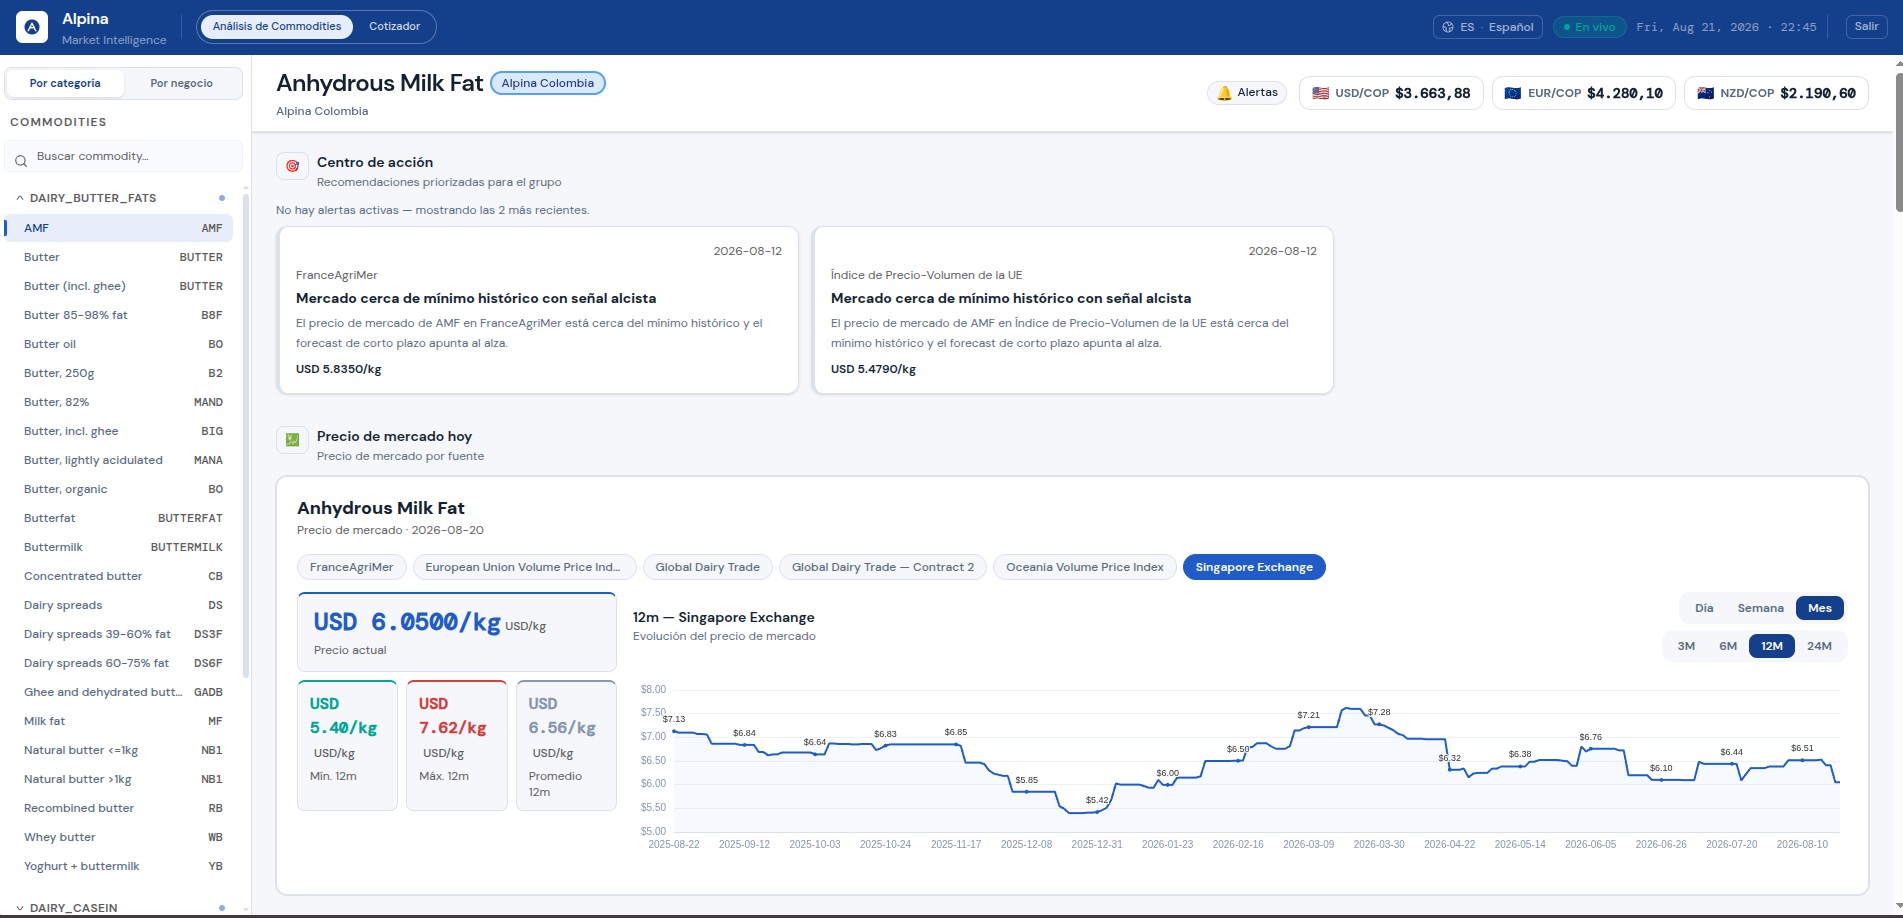
Task: Open the Alertas button
Action: 1247,93
